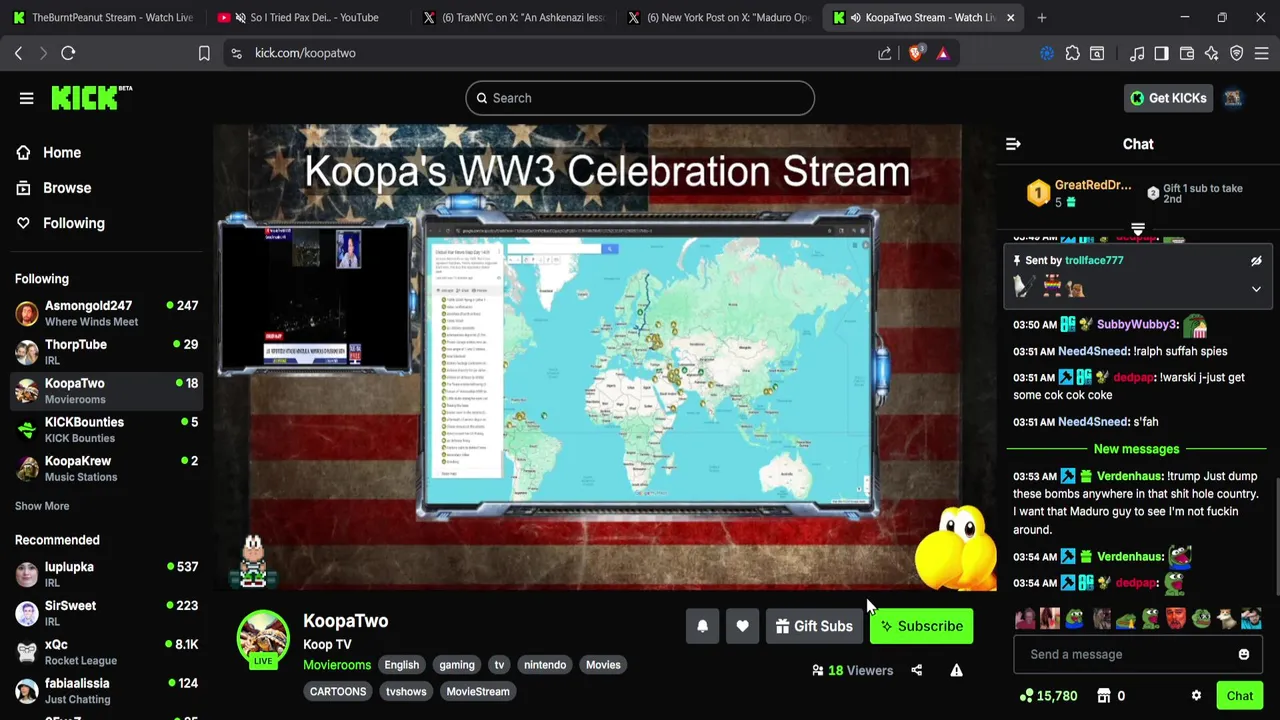
Task: Click KoopaTwo channel avatar
Action: click(x=263, y=638)
